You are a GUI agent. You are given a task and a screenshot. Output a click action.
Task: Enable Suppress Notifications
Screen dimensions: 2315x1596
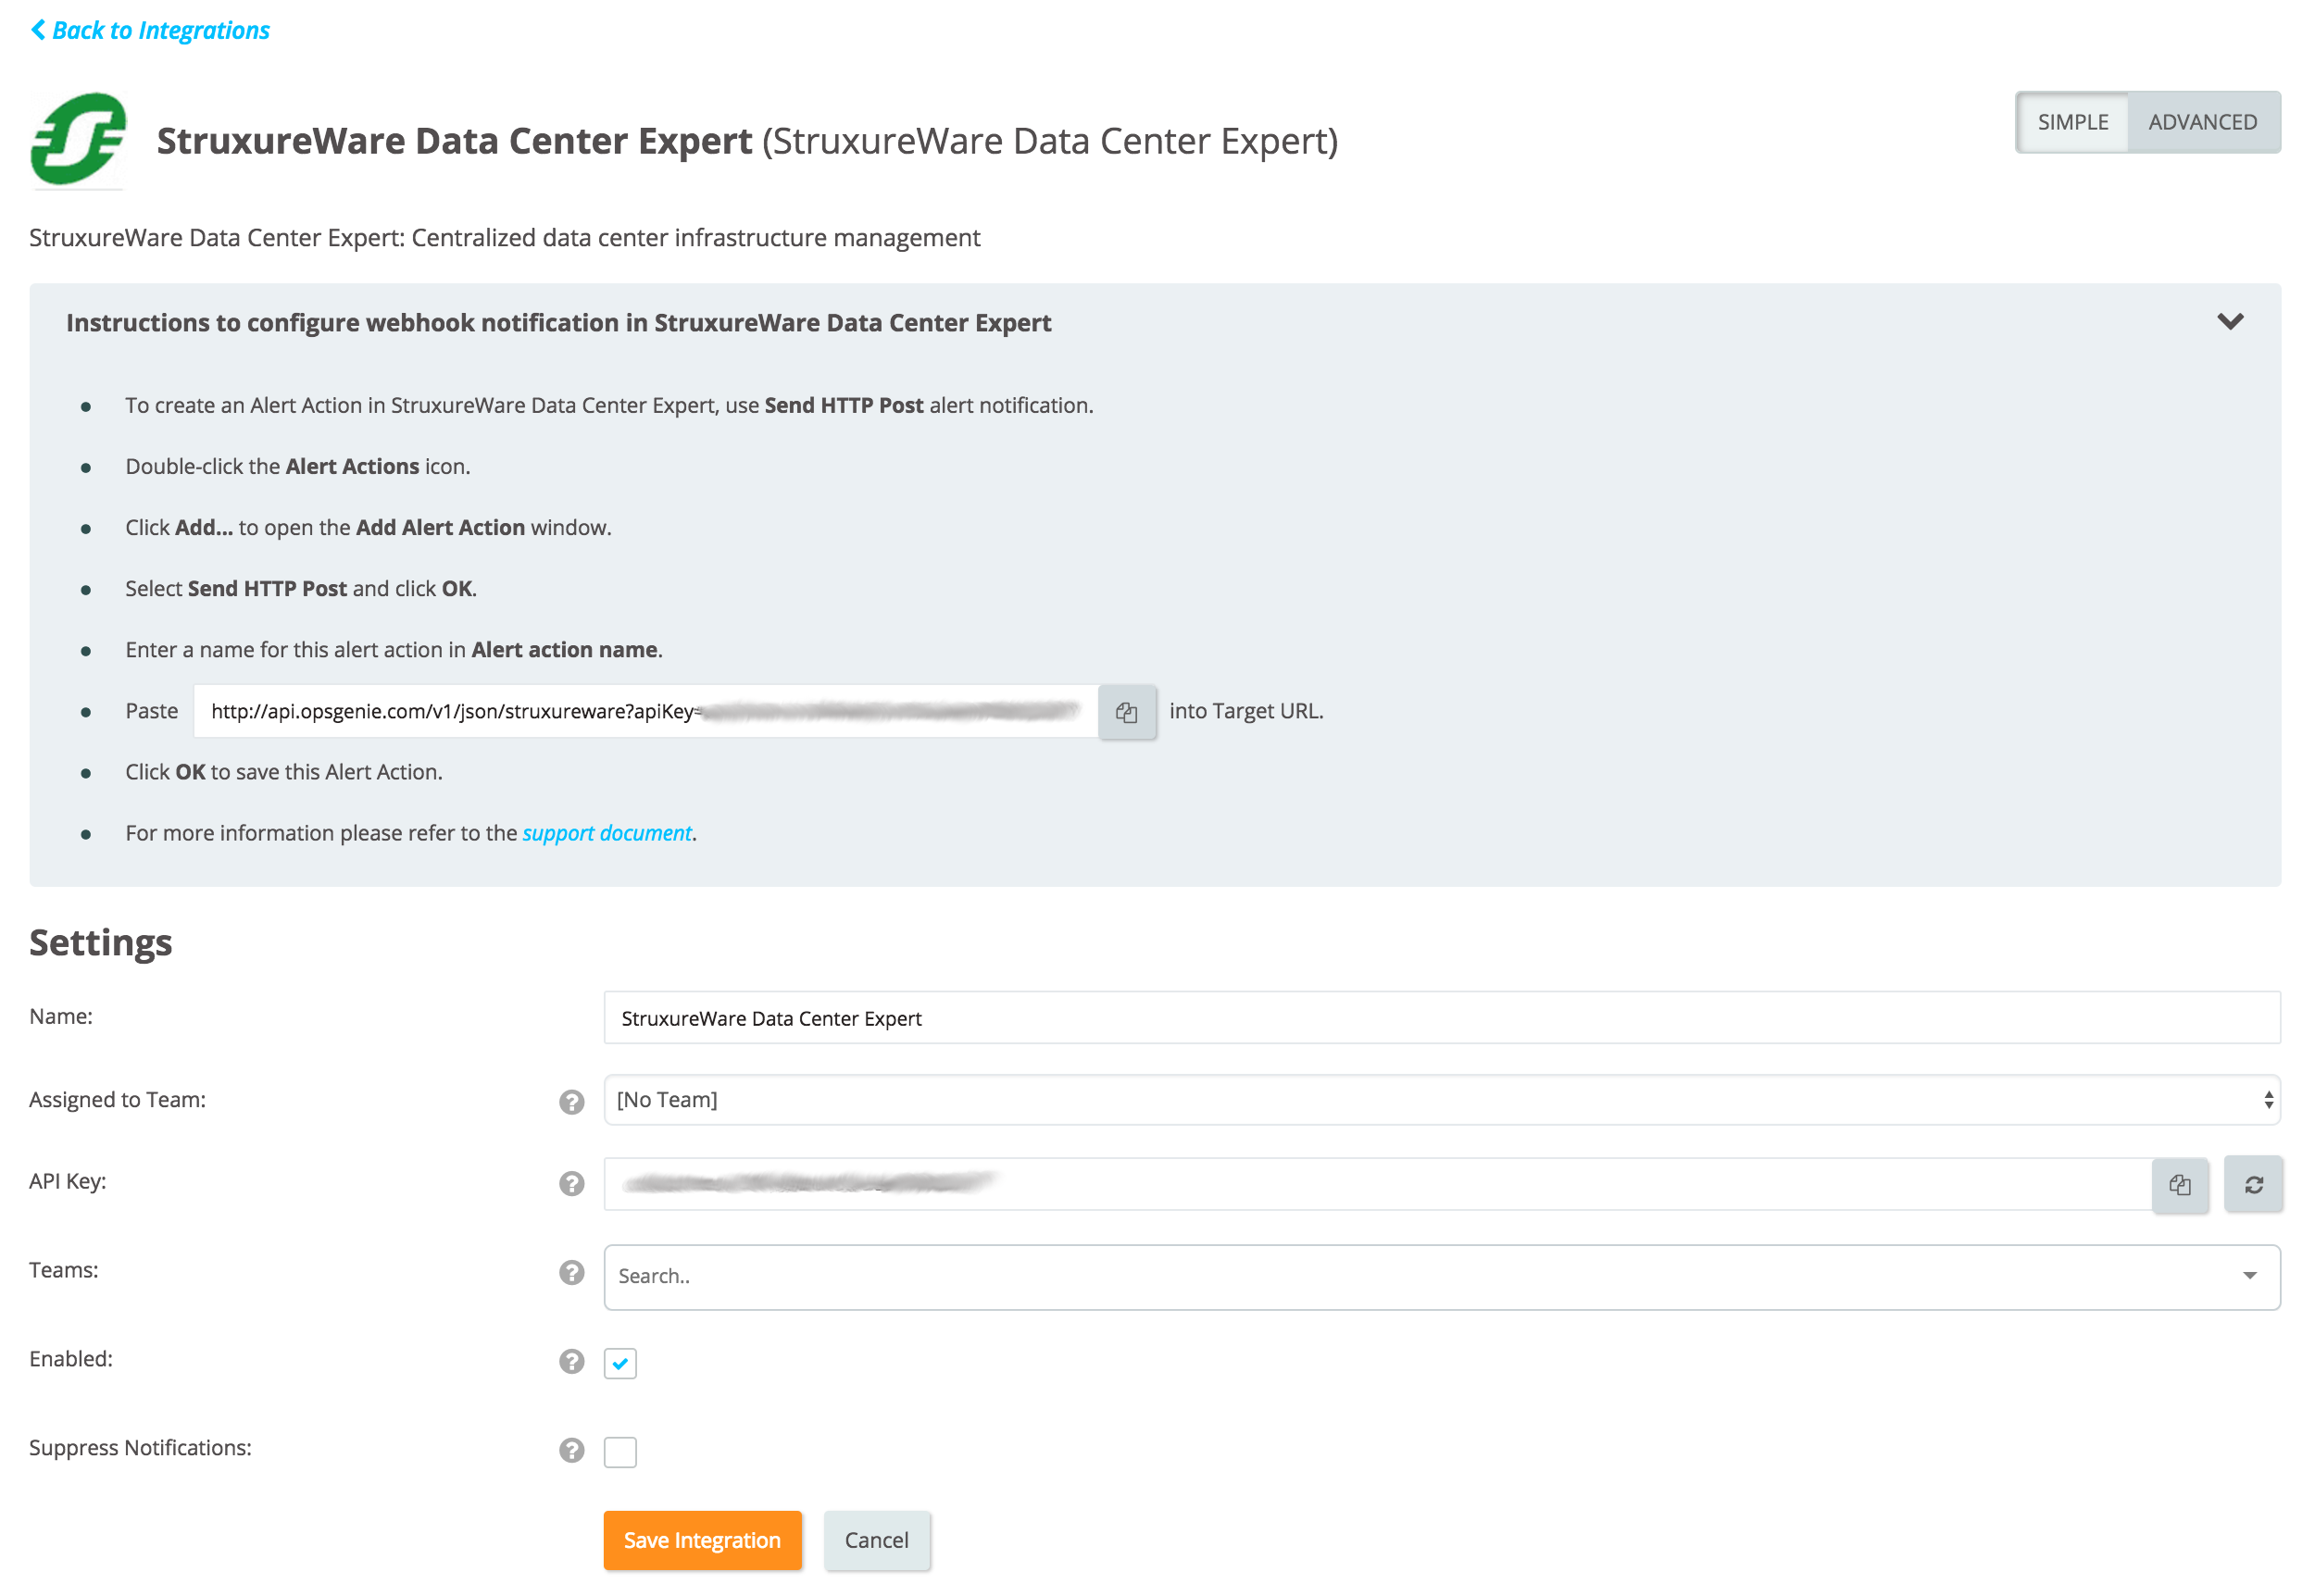621,1451
